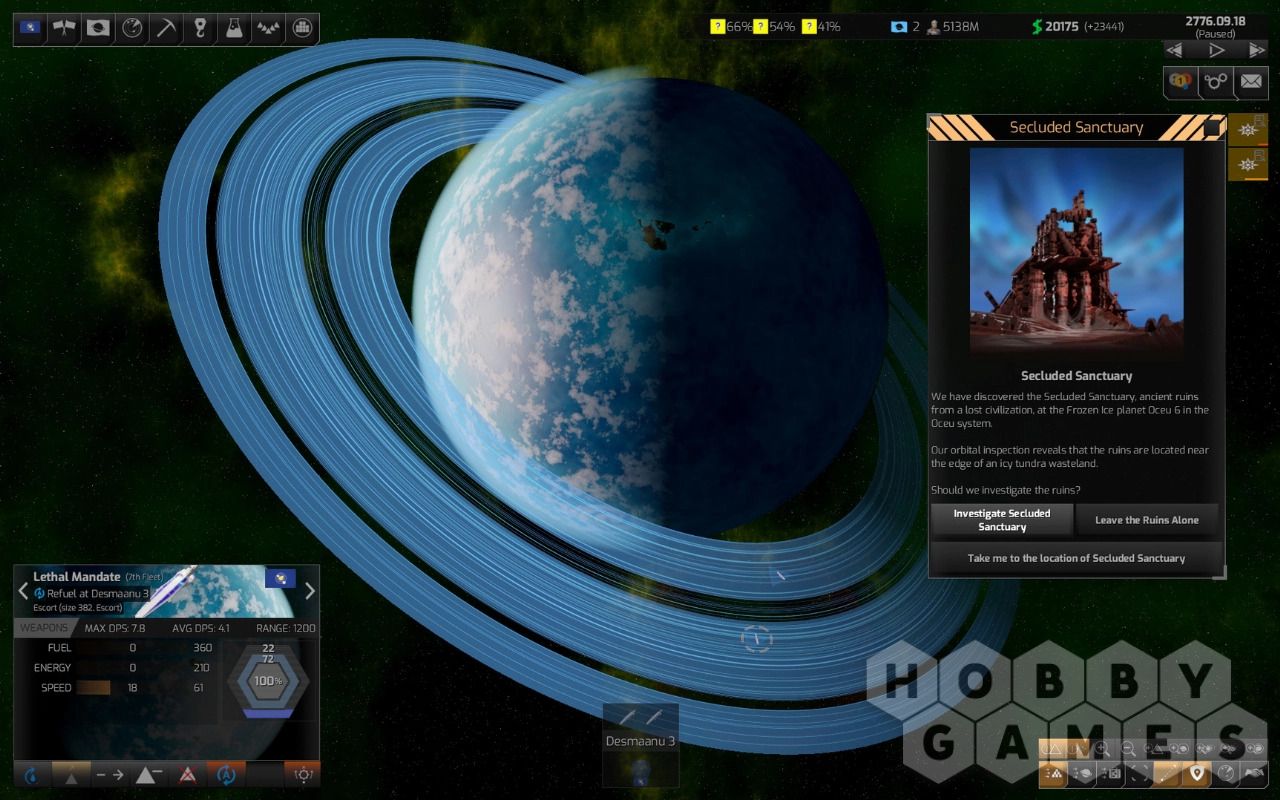1280x800 pixels.
Task: Toggle the highlighted ship stance triangle button
Action: click(71, 774)
